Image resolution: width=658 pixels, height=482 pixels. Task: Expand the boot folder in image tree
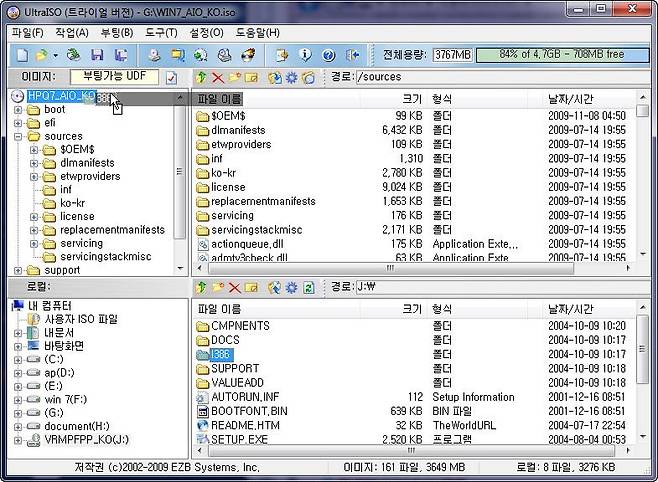(18, 110)
